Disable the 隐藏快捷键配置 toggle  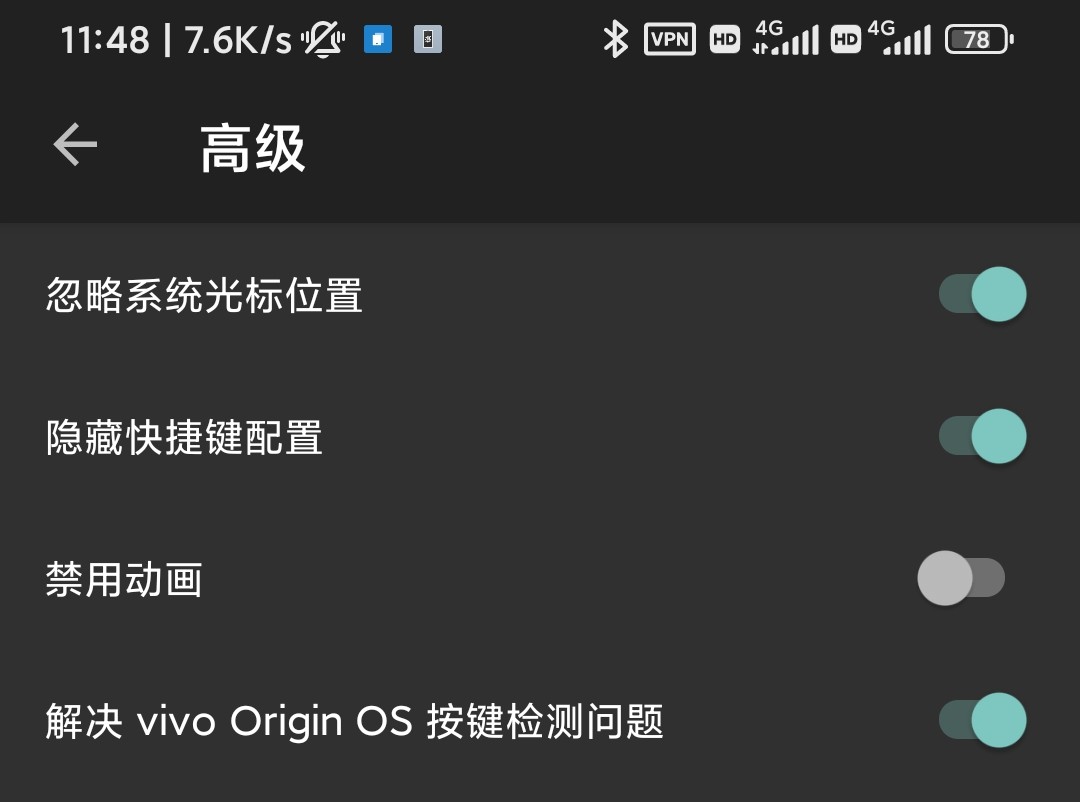[983, 436]
